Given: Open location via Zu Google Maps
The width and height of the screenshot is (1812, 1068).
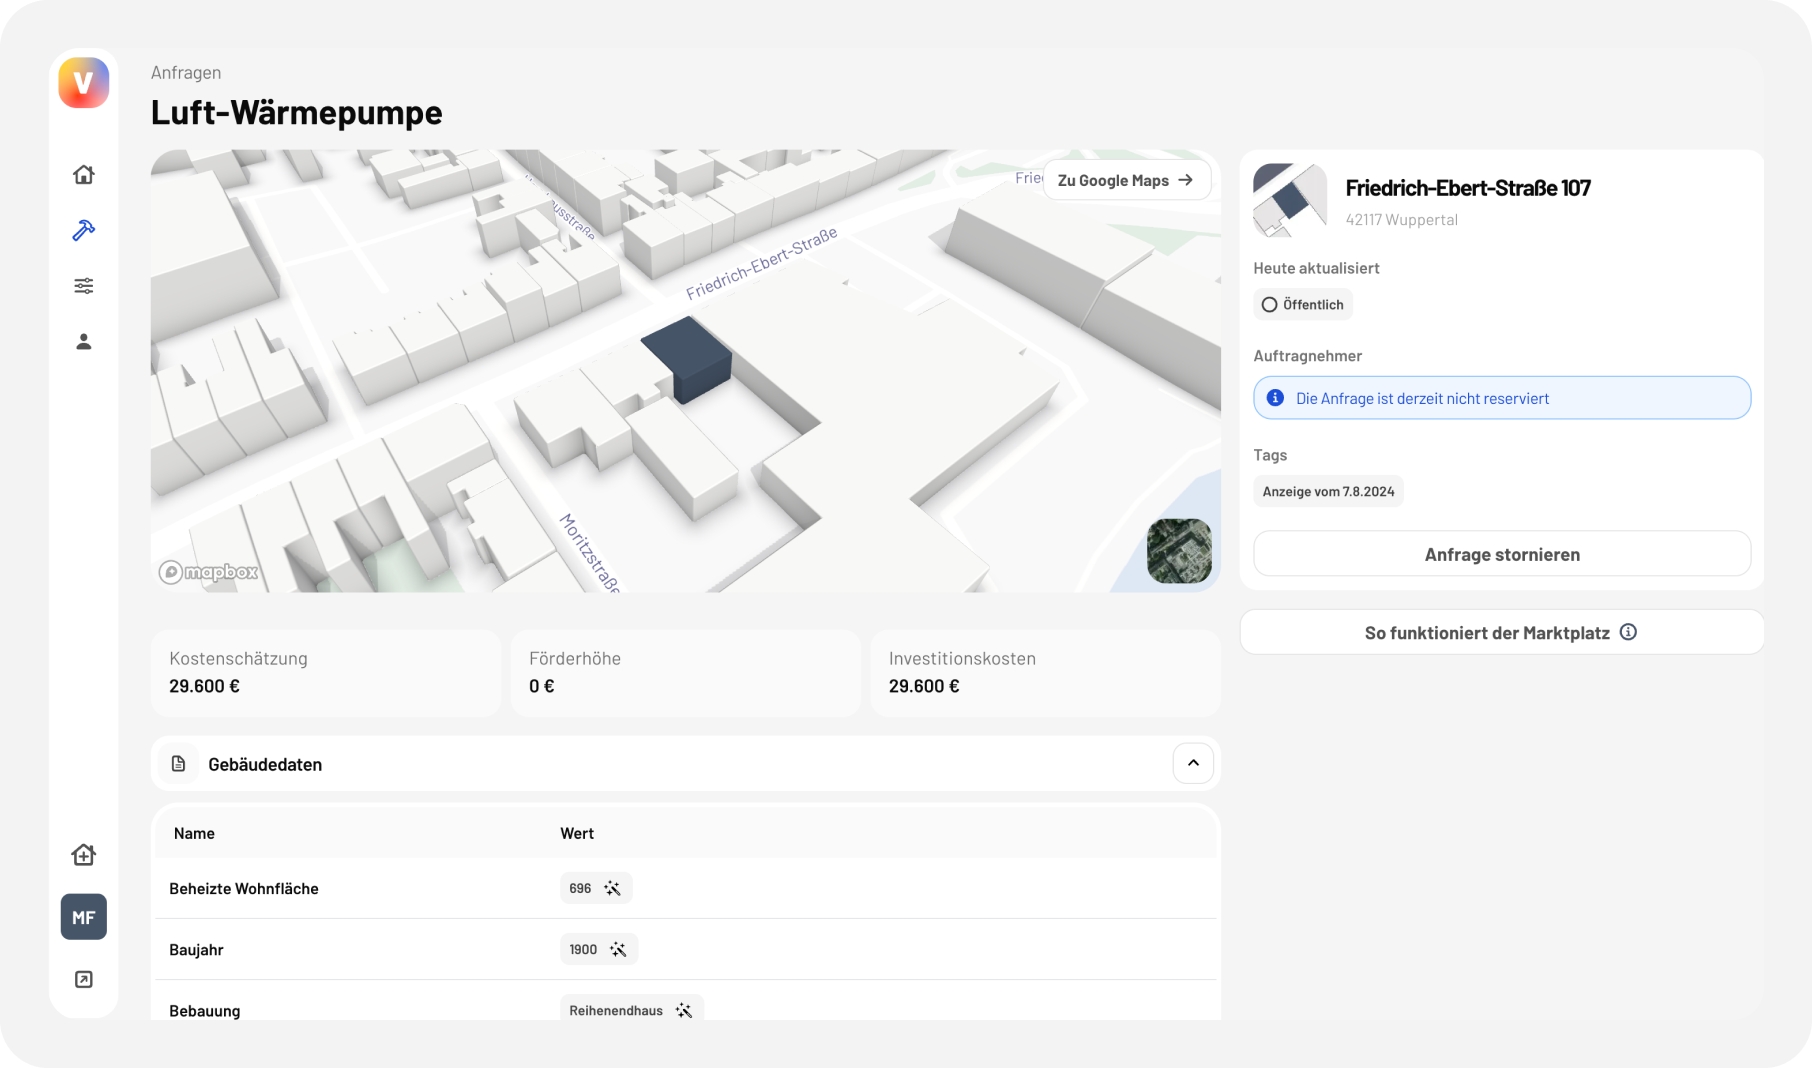Looking at the screenshot, I should coord(1126,180).
